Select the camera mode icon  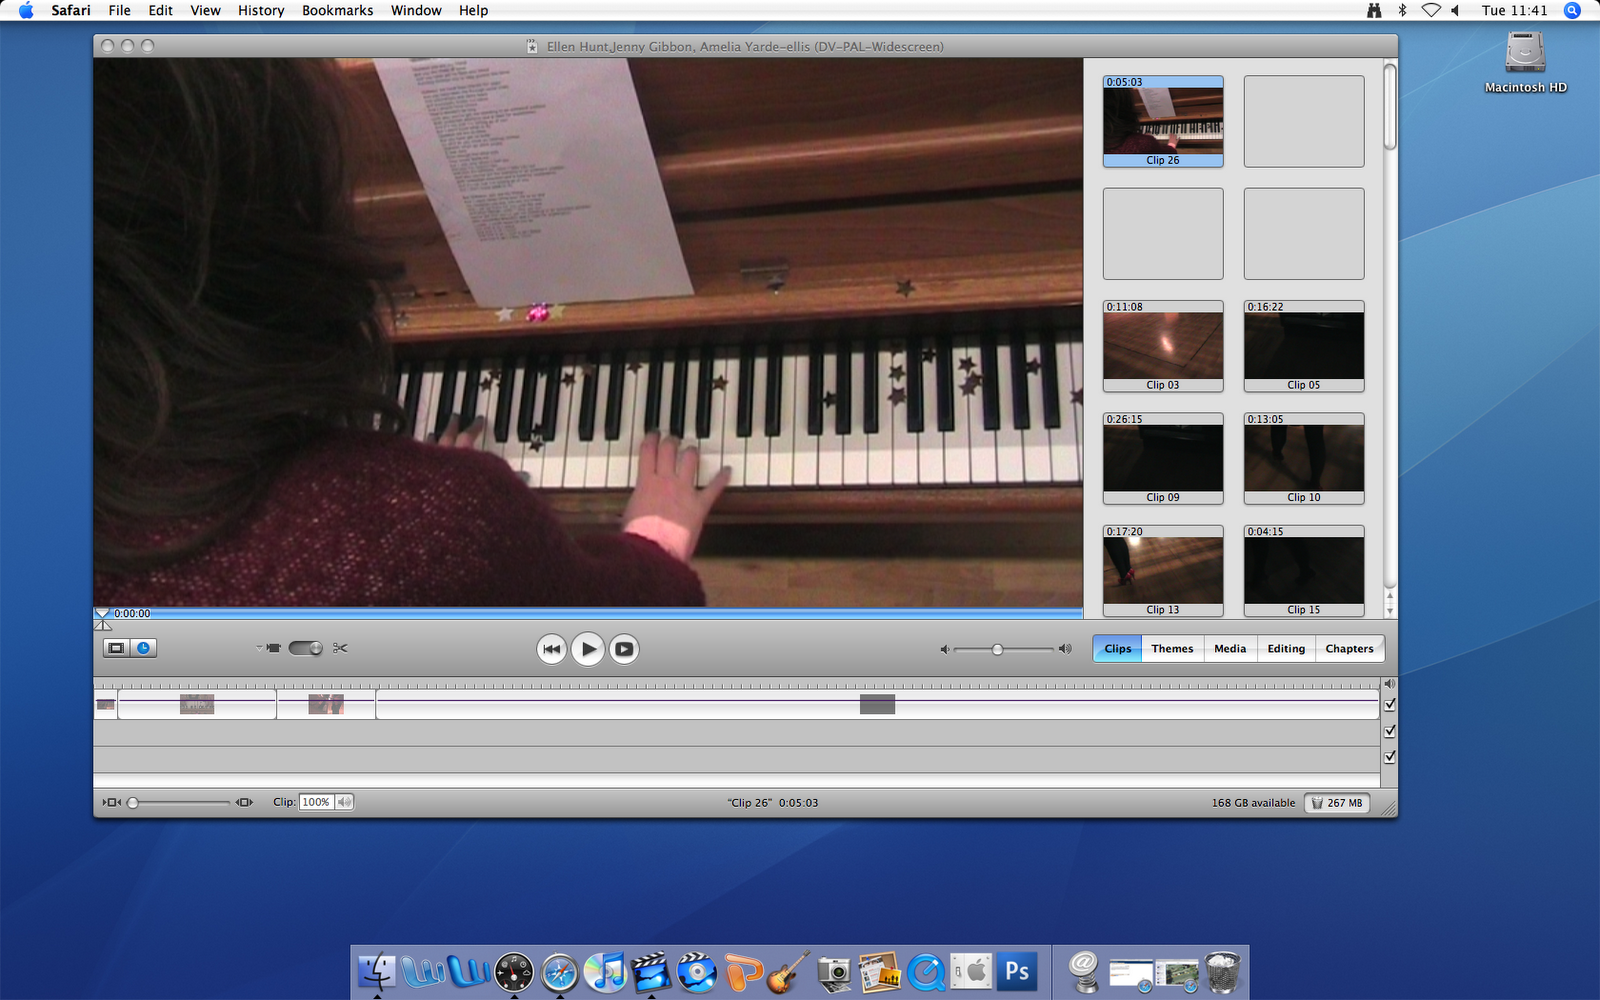tap(273, 648)
